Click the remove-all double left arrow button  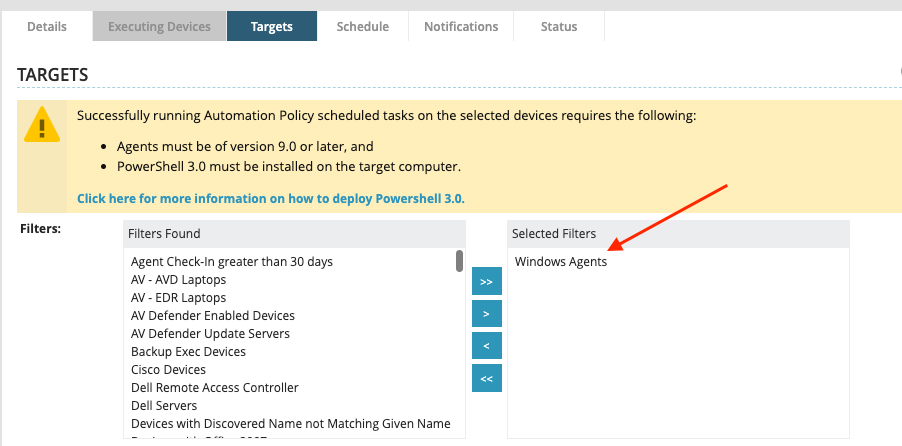click(486, 378)
